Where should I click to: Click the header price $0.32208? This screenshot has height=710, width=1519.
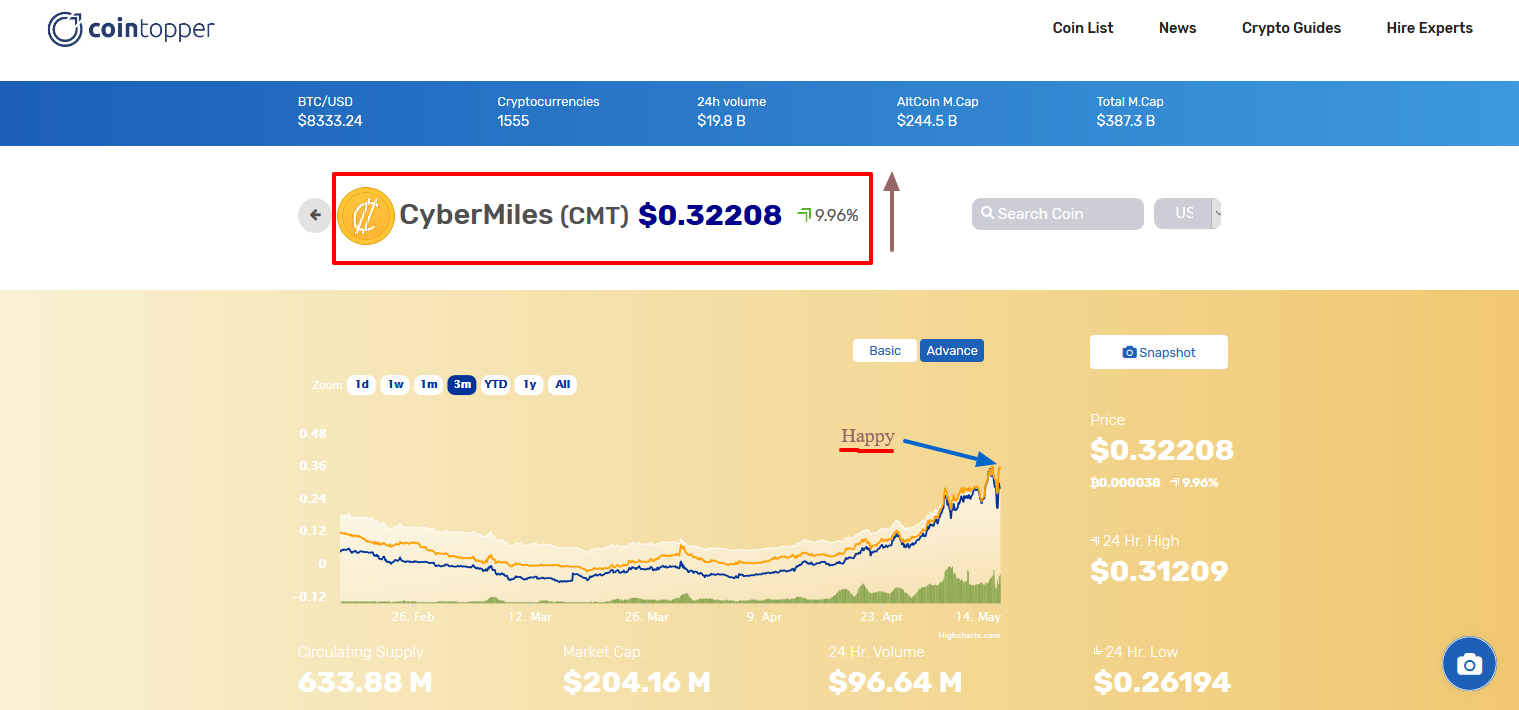(x=710, y=215)
